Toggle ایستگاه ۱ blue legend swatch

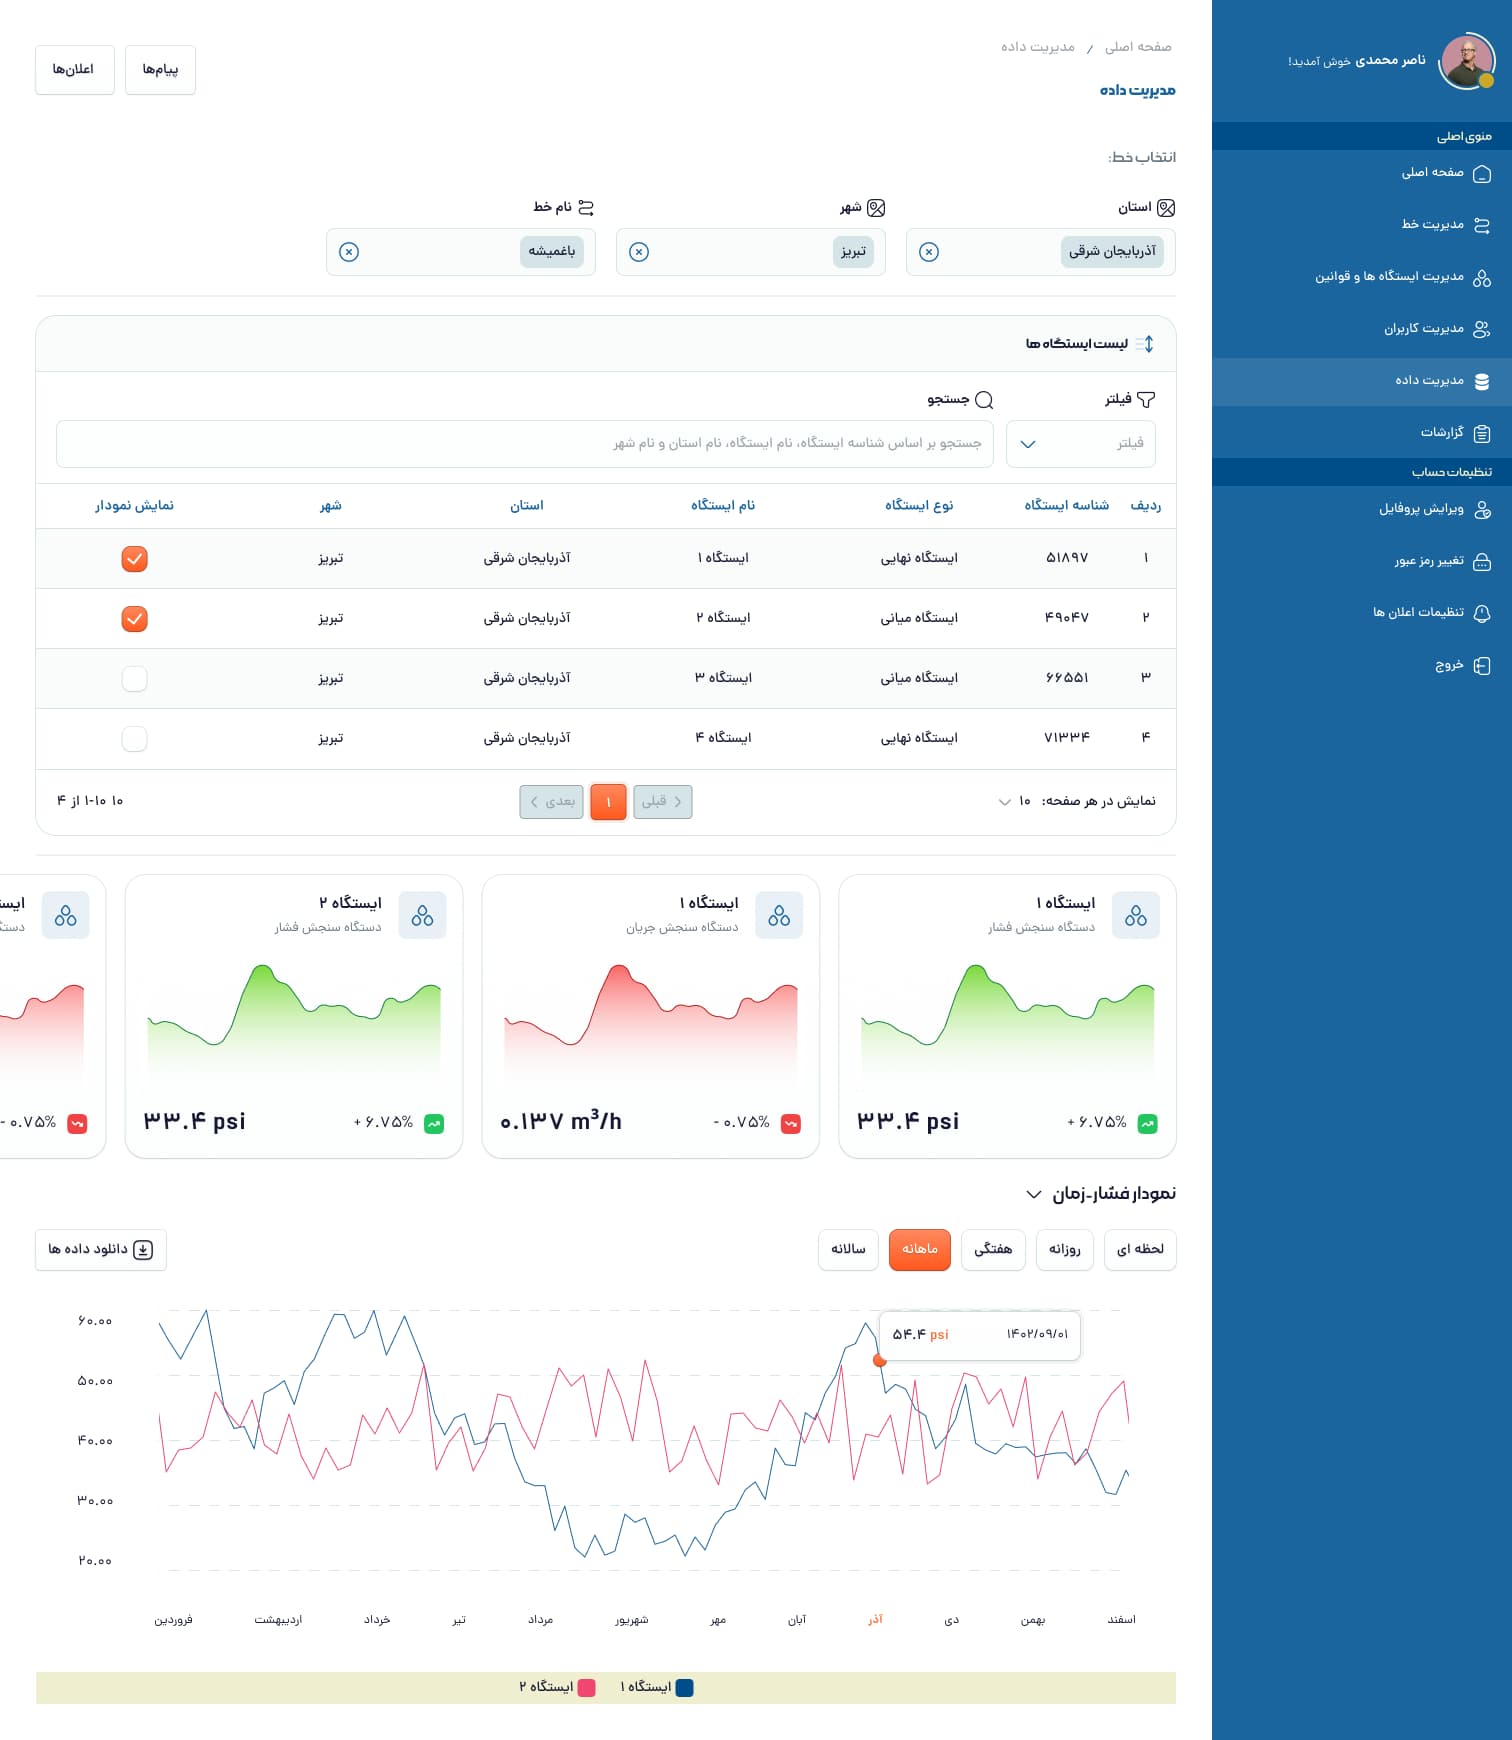[x=685, y=1688]
